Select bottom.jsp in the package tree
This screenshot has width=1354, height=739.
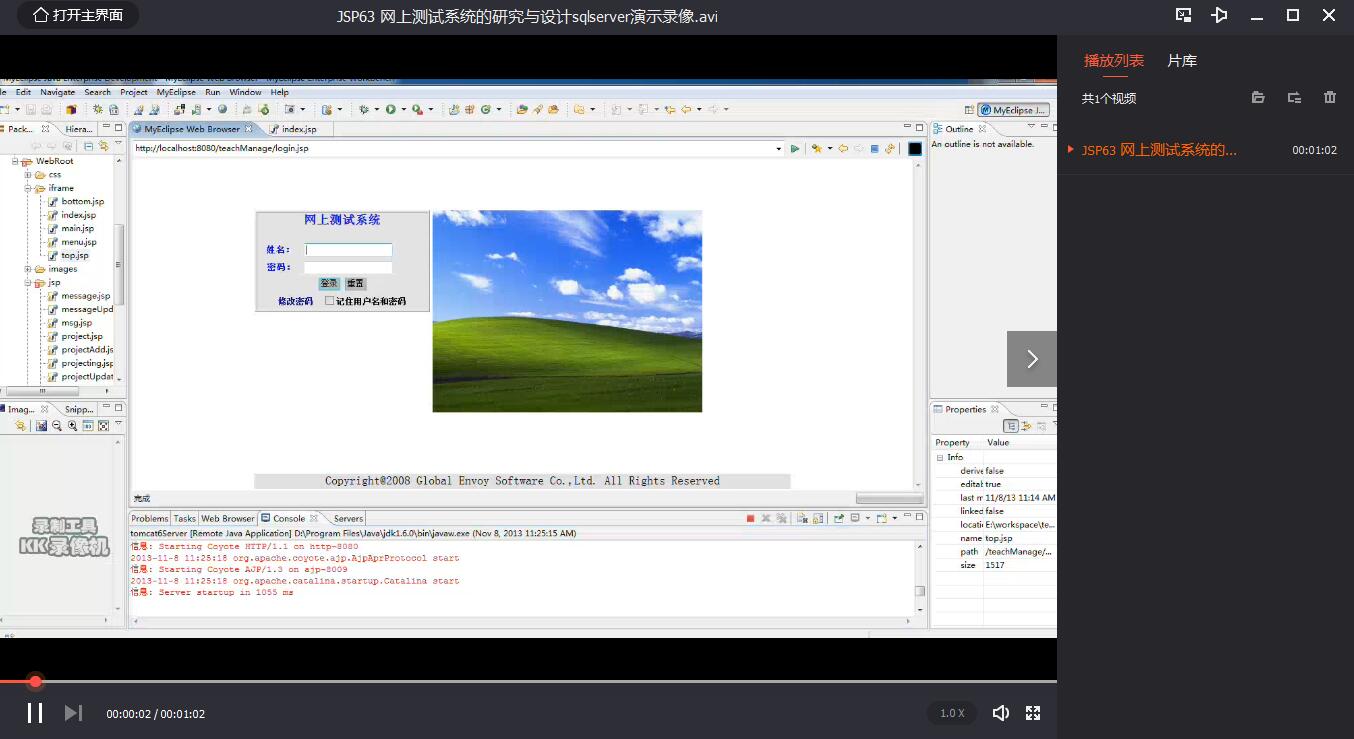click(x=82, y=202)
